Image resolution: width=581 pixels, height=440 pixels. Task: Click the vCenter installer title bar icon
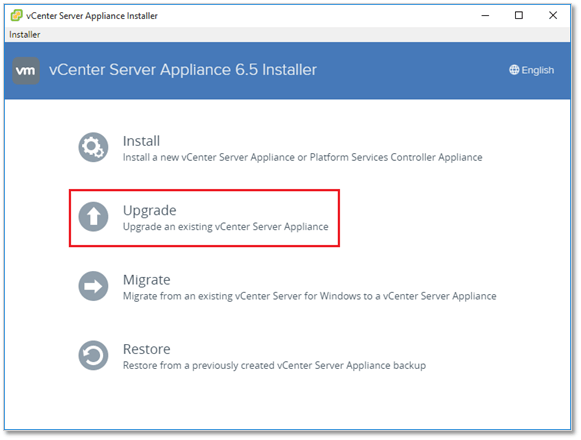[x=16, y=15]
